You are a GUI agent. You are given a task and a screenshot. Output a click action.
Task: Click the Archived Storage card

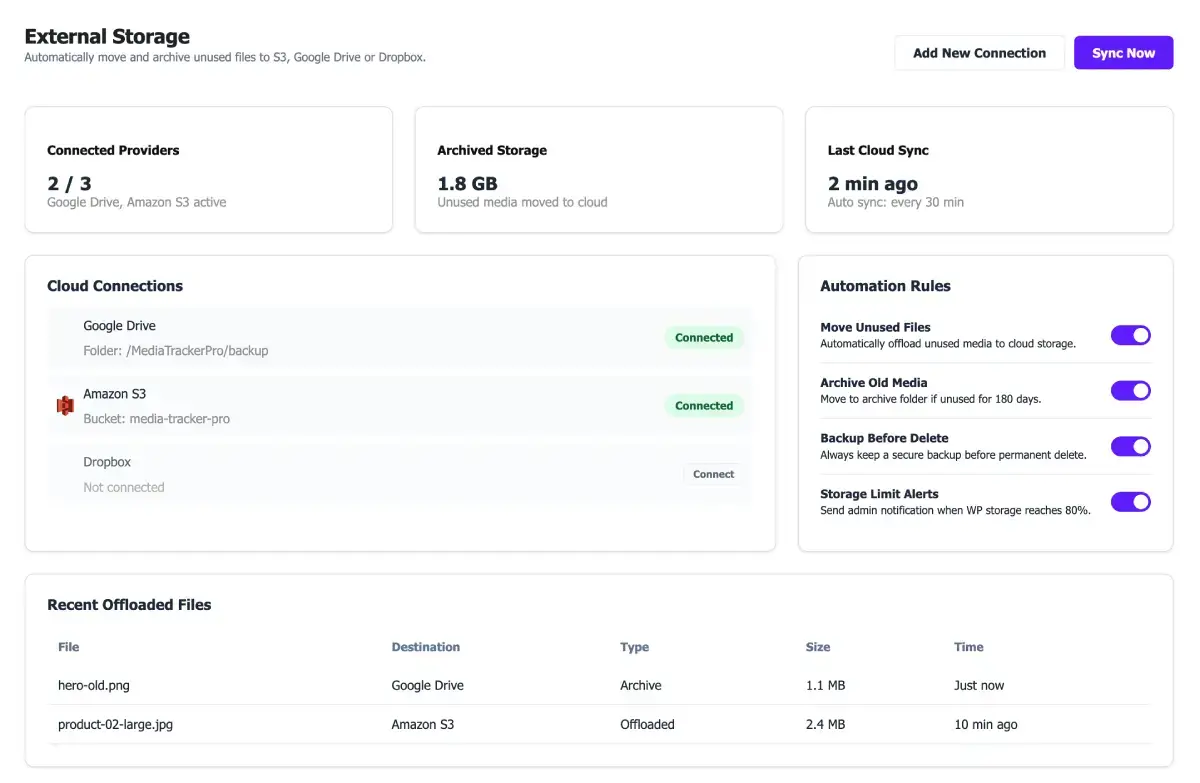(599, 170)
